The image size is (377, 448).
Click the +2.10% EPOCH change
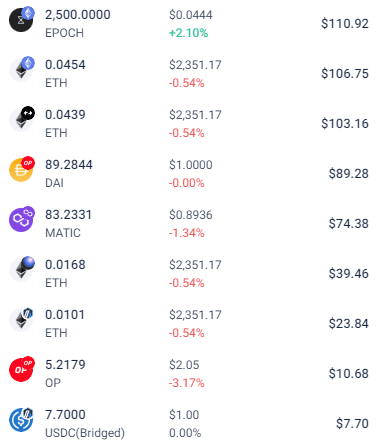click(x=188, y=33)
